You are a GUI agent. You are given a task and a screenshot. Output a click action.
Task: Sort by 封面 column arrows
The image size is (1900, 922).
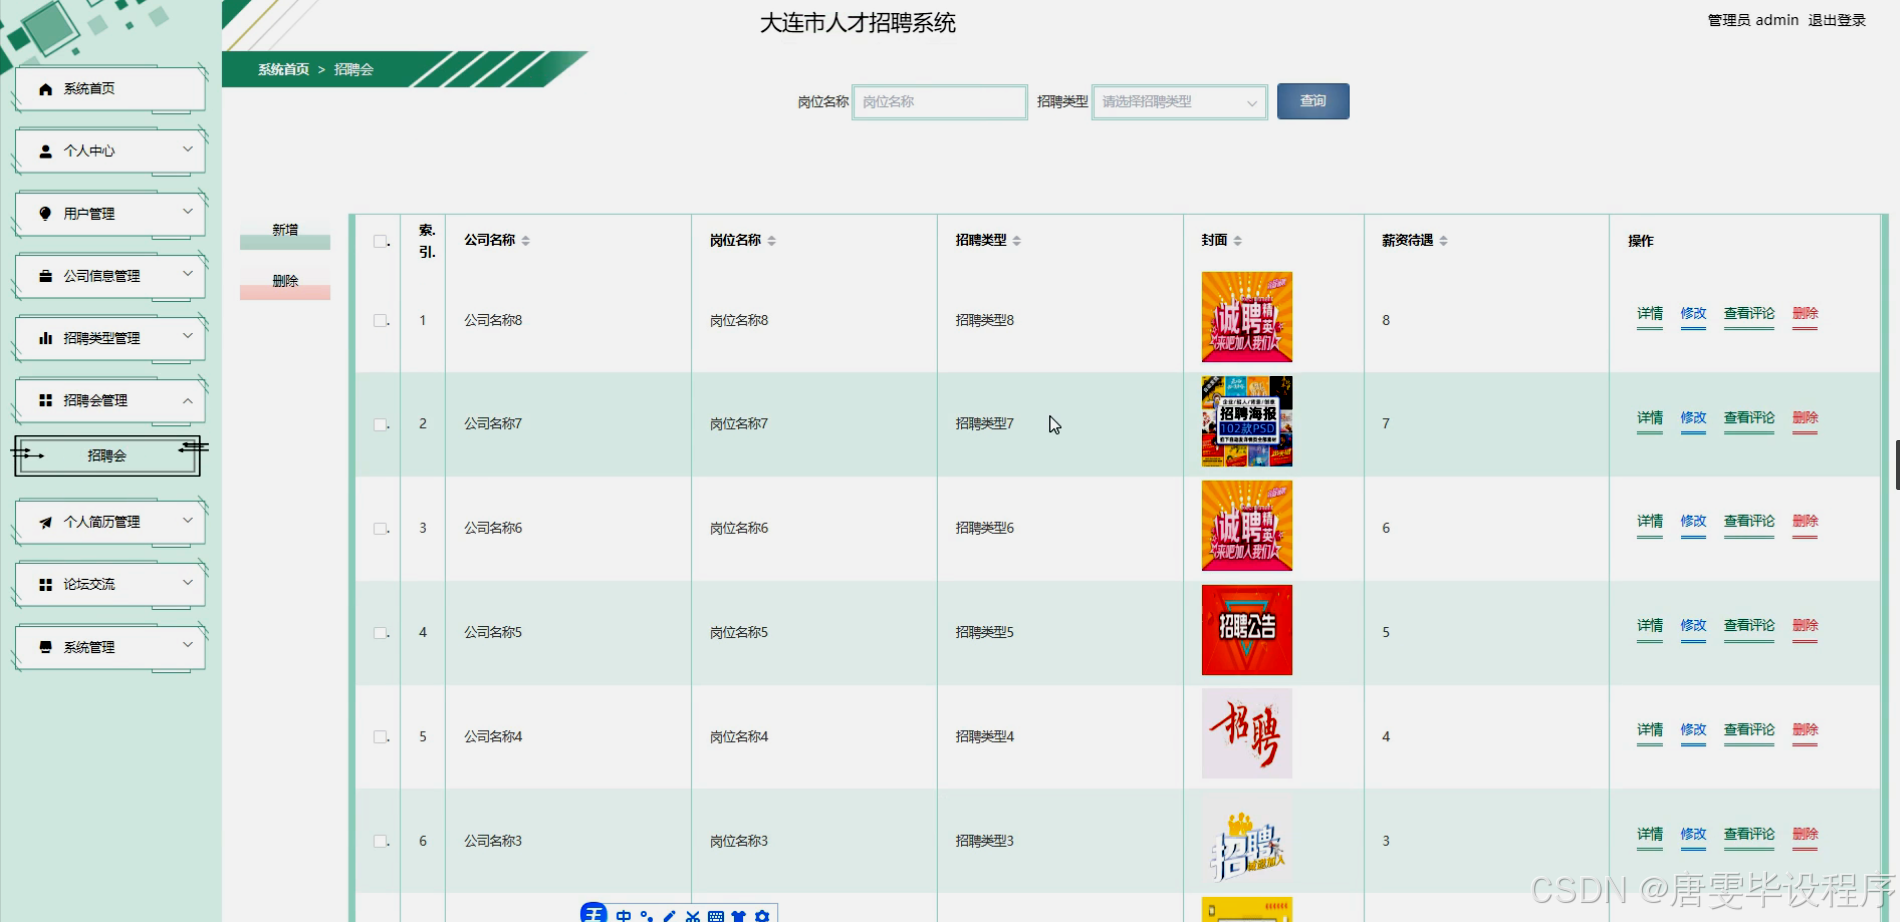click(1238, 241)
